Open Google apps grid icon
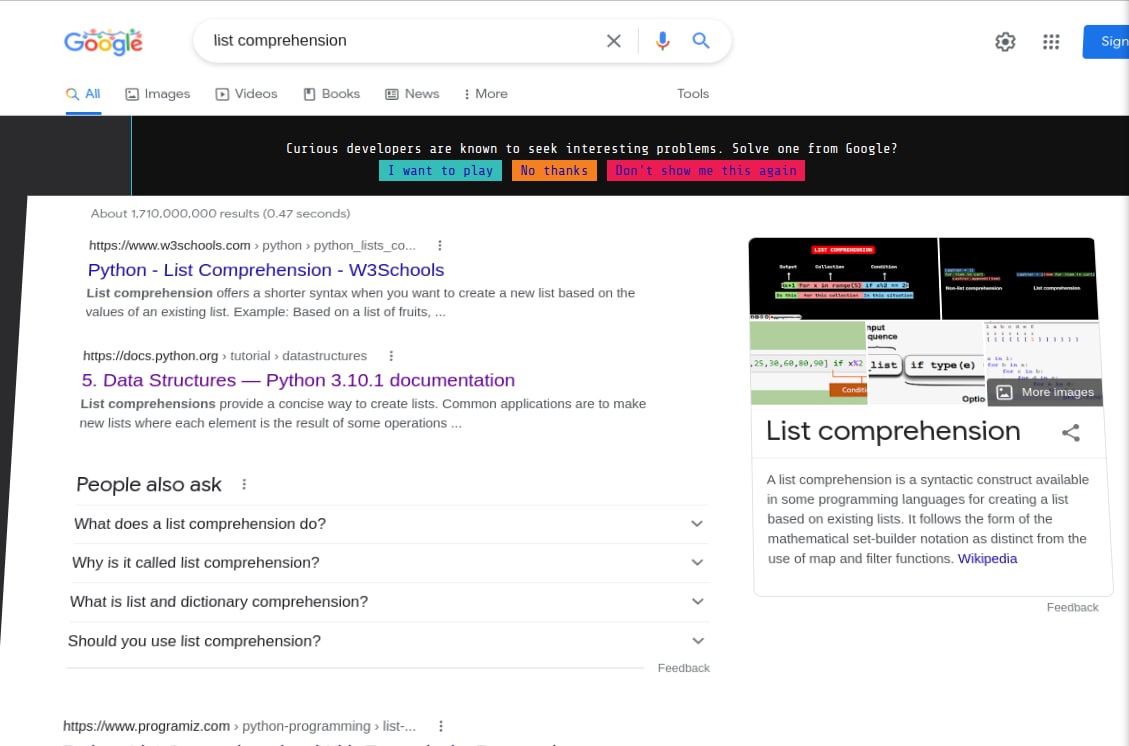This screenshot has height=746, width=1129. click(x=1051, y=42)
